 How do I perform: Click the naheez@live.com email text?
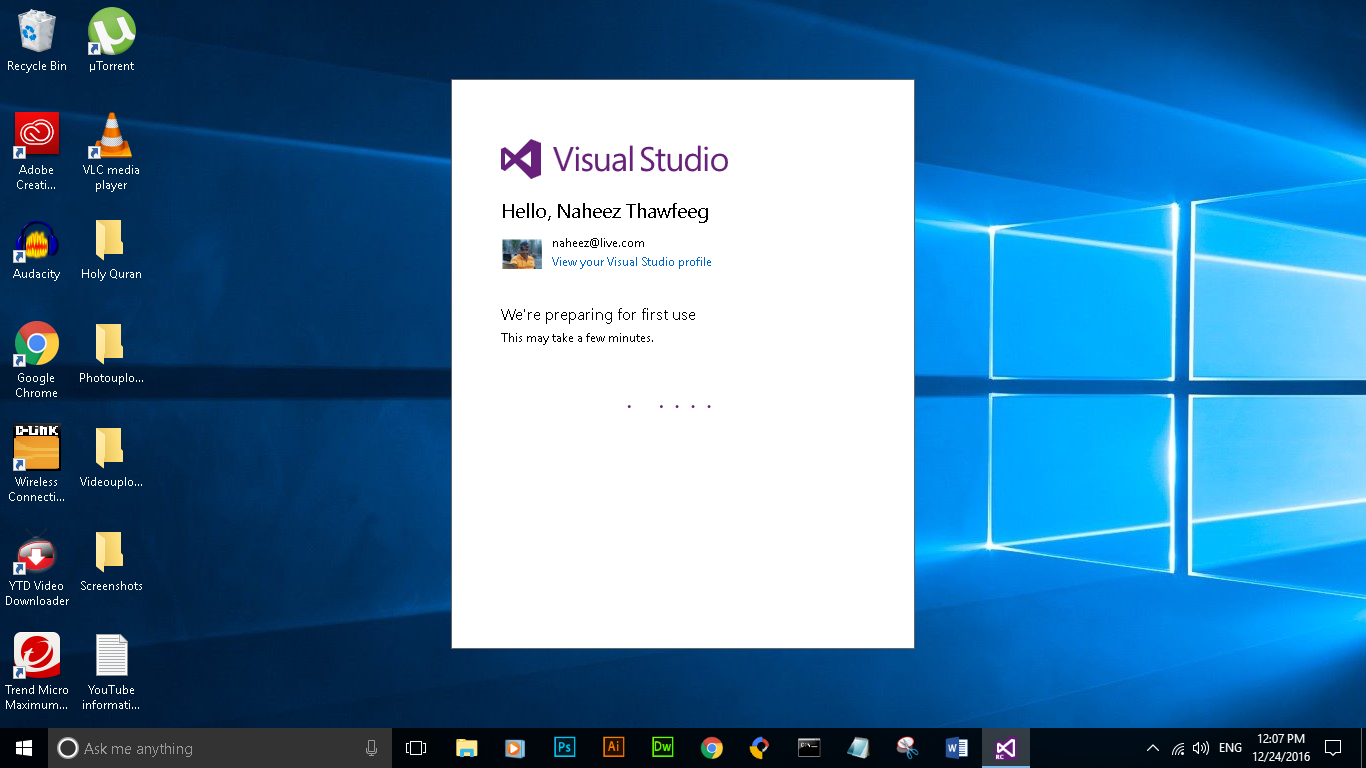(x=598, y=243)
